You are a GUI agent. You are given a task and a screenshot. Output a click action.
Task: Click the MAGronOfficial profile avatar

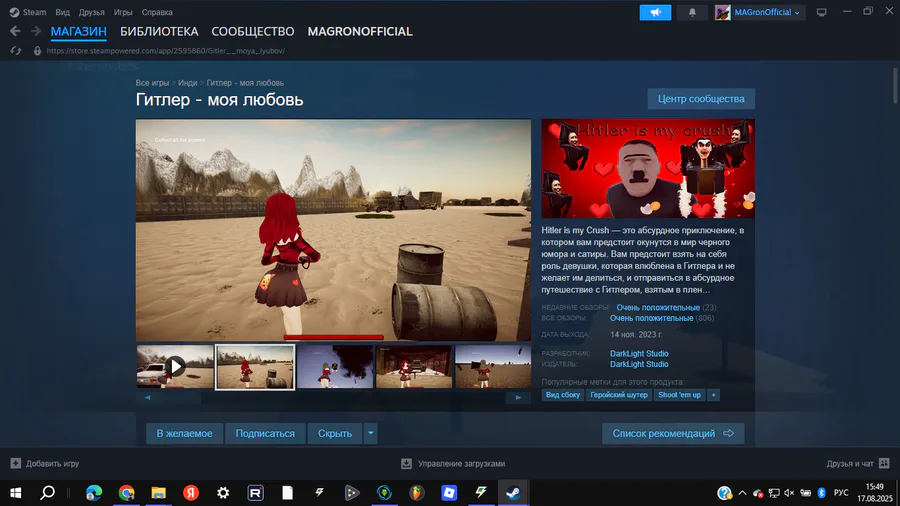click(x=723, y=12)
